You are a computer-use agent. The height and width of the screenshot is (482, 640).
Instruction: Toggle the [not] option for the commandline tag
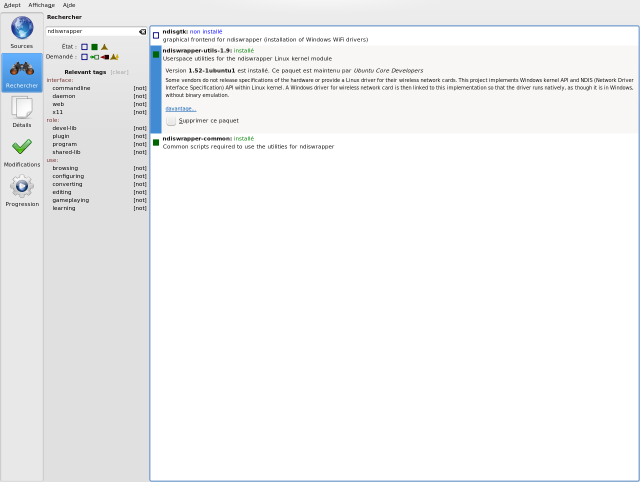pyautogui.click(x=140, y=88)
